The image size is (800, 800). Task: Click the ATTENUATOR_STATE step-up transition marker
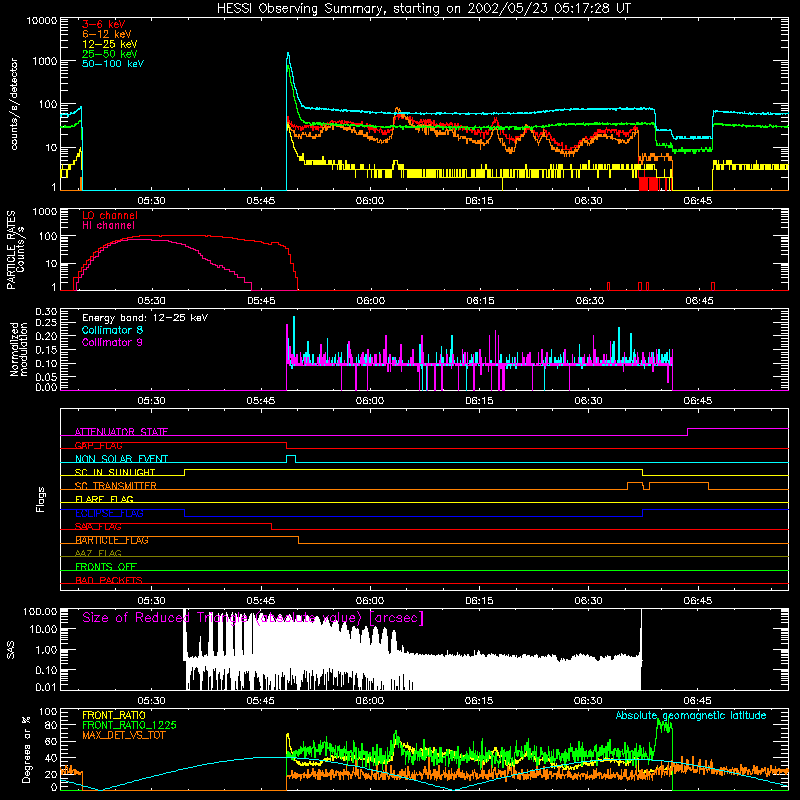coord(687,432)
